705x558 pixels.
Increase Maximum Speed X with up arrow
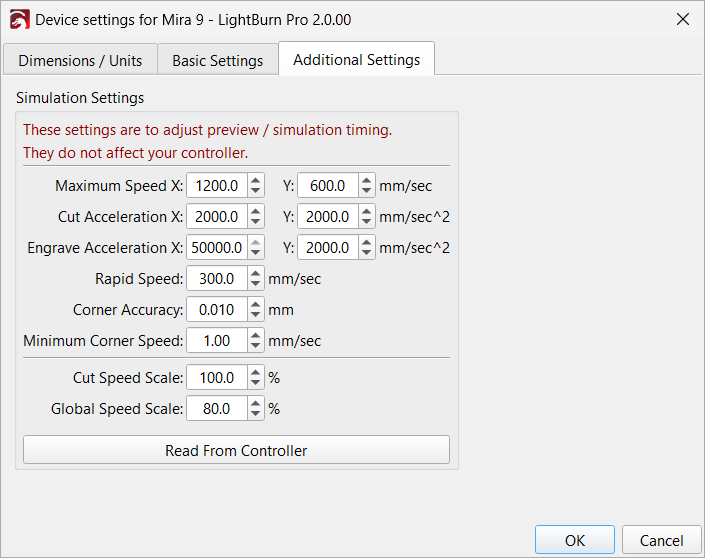(x=256, y=181)
